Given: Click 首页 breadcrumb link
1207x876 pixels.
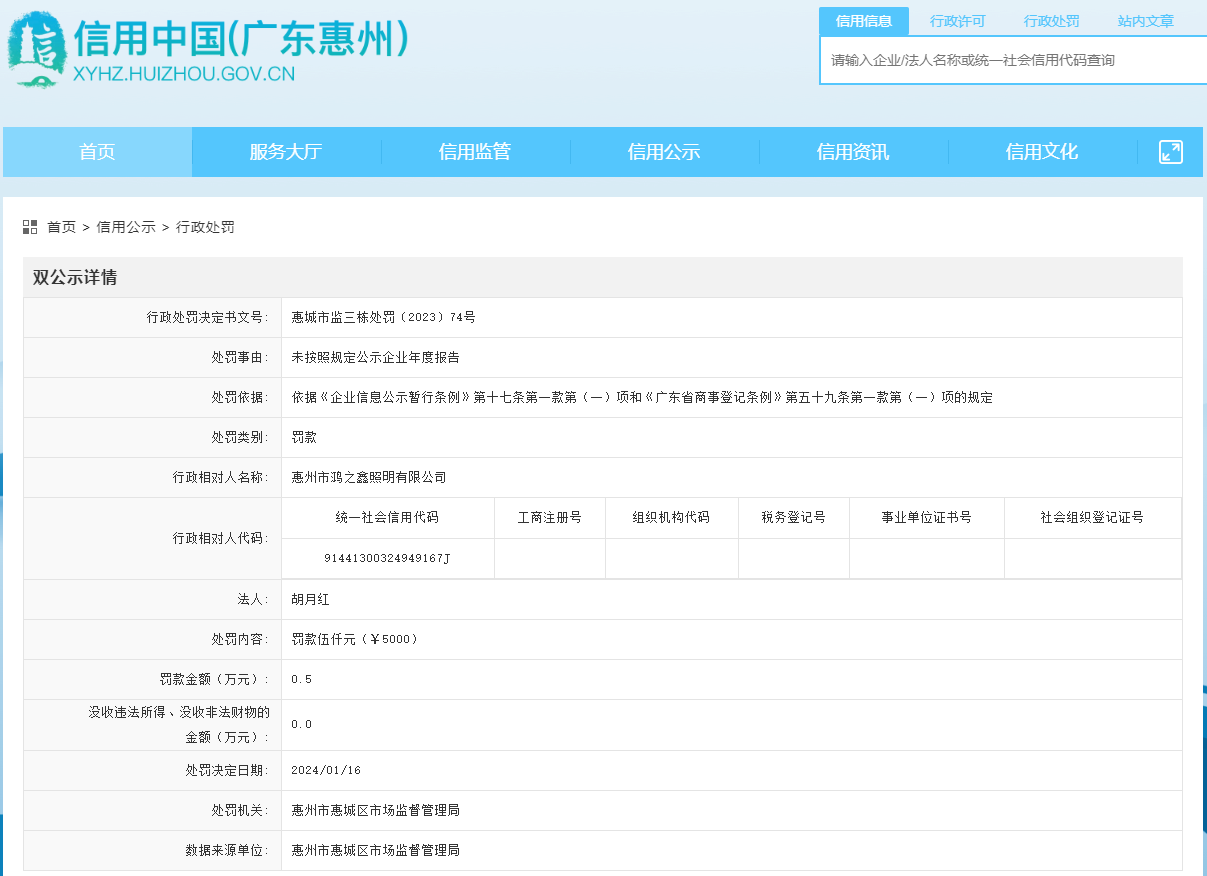Looking at the screenshot, I should point(61,227).
